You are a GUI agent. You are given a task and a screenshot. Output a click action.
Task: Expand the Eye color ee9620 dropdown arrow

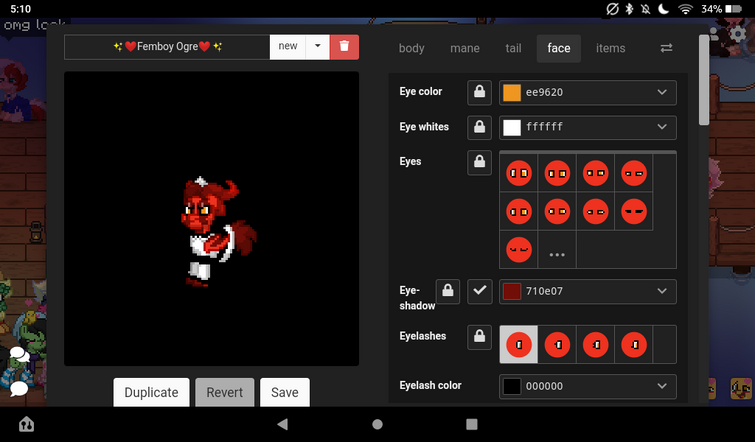coord(662,92)
